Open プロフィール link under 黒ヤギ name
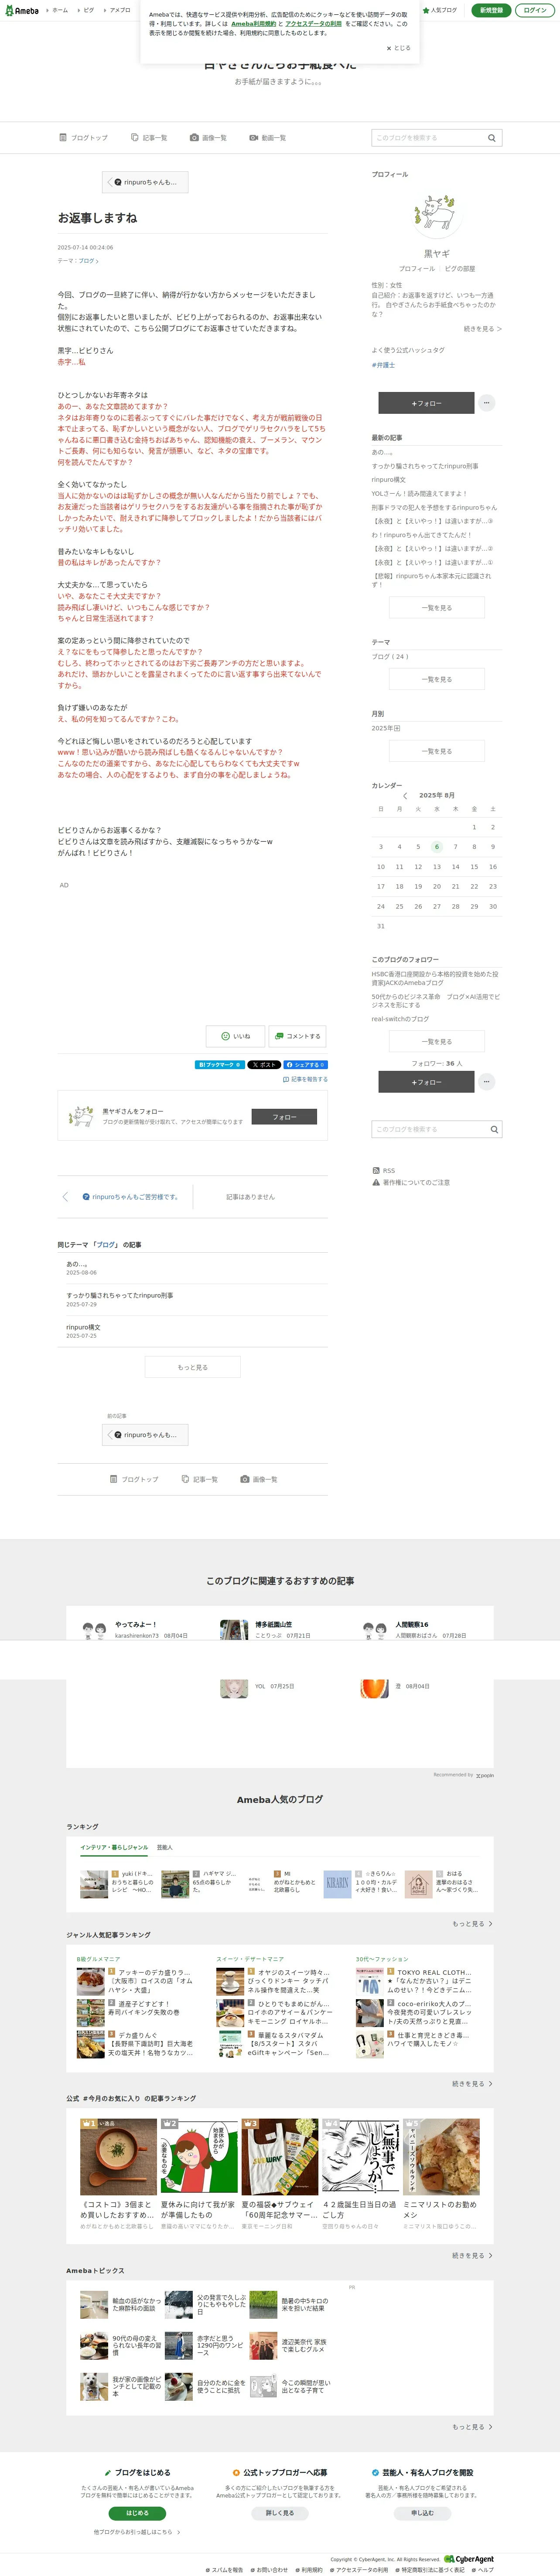 click(x=417, y=269)
